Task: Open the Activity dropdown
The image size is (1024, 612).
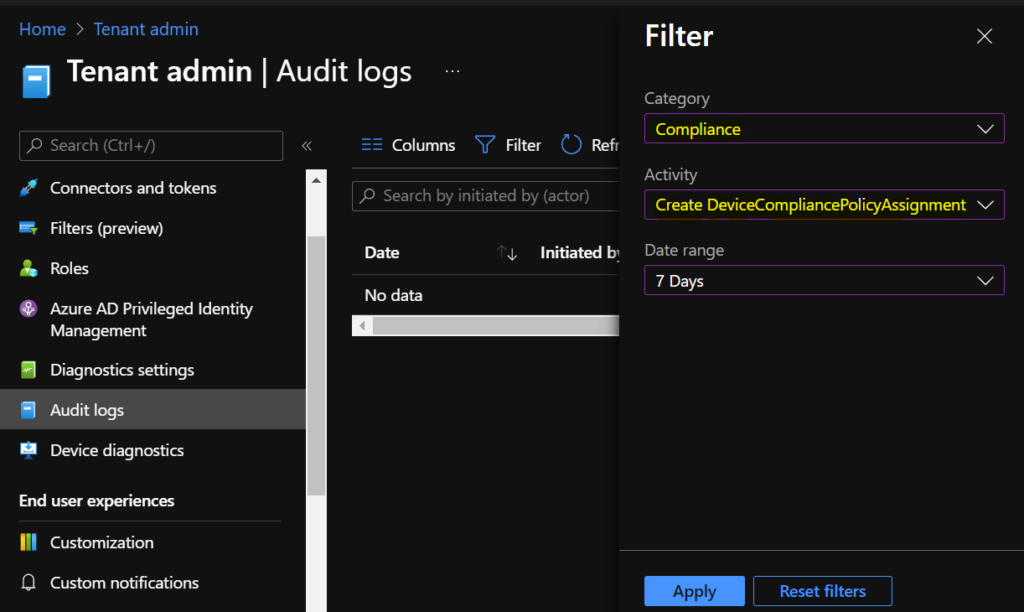Action: click(824, 205)
